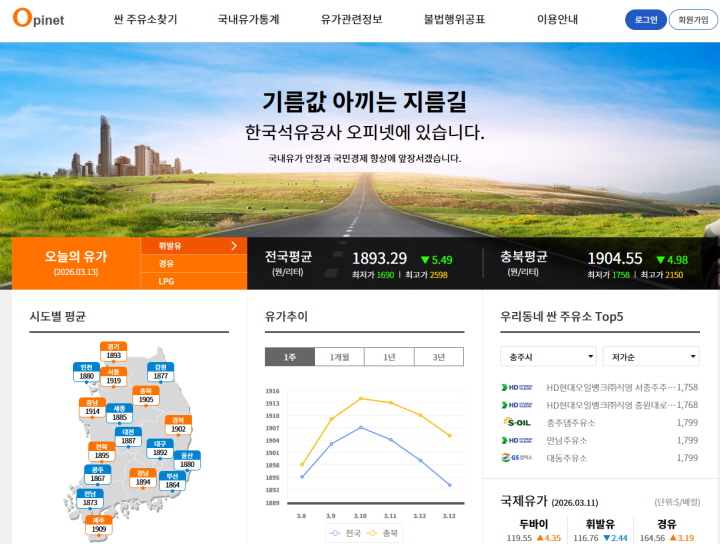
Task: Open 만남주유소 station link
Action: click(567, 440)
